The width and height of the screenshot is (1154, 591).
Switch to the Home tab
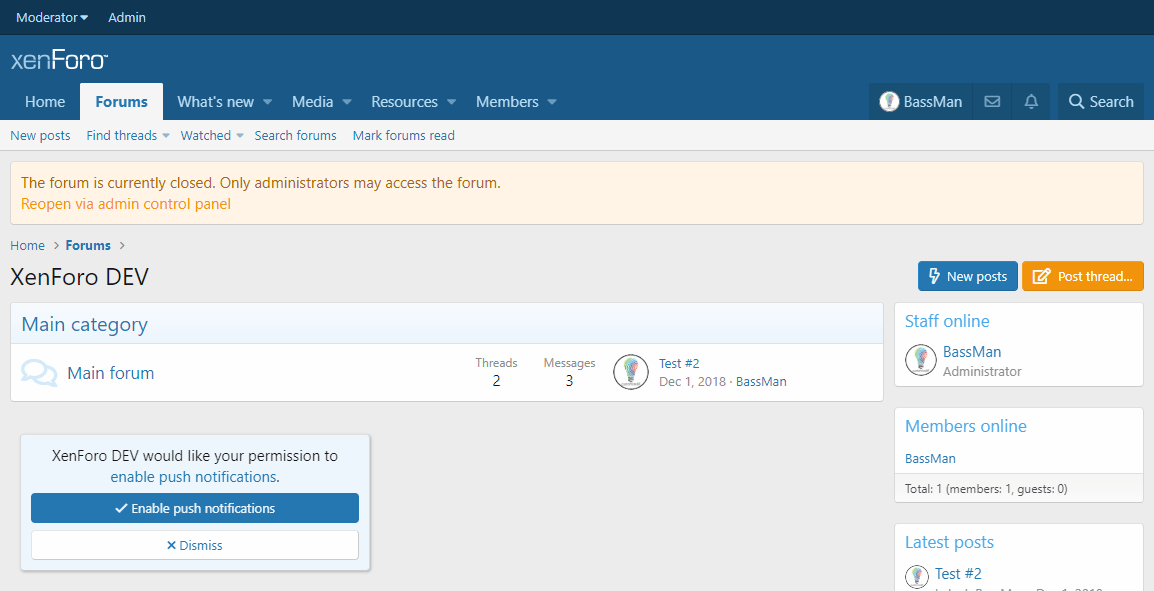(x=45, y=102)
